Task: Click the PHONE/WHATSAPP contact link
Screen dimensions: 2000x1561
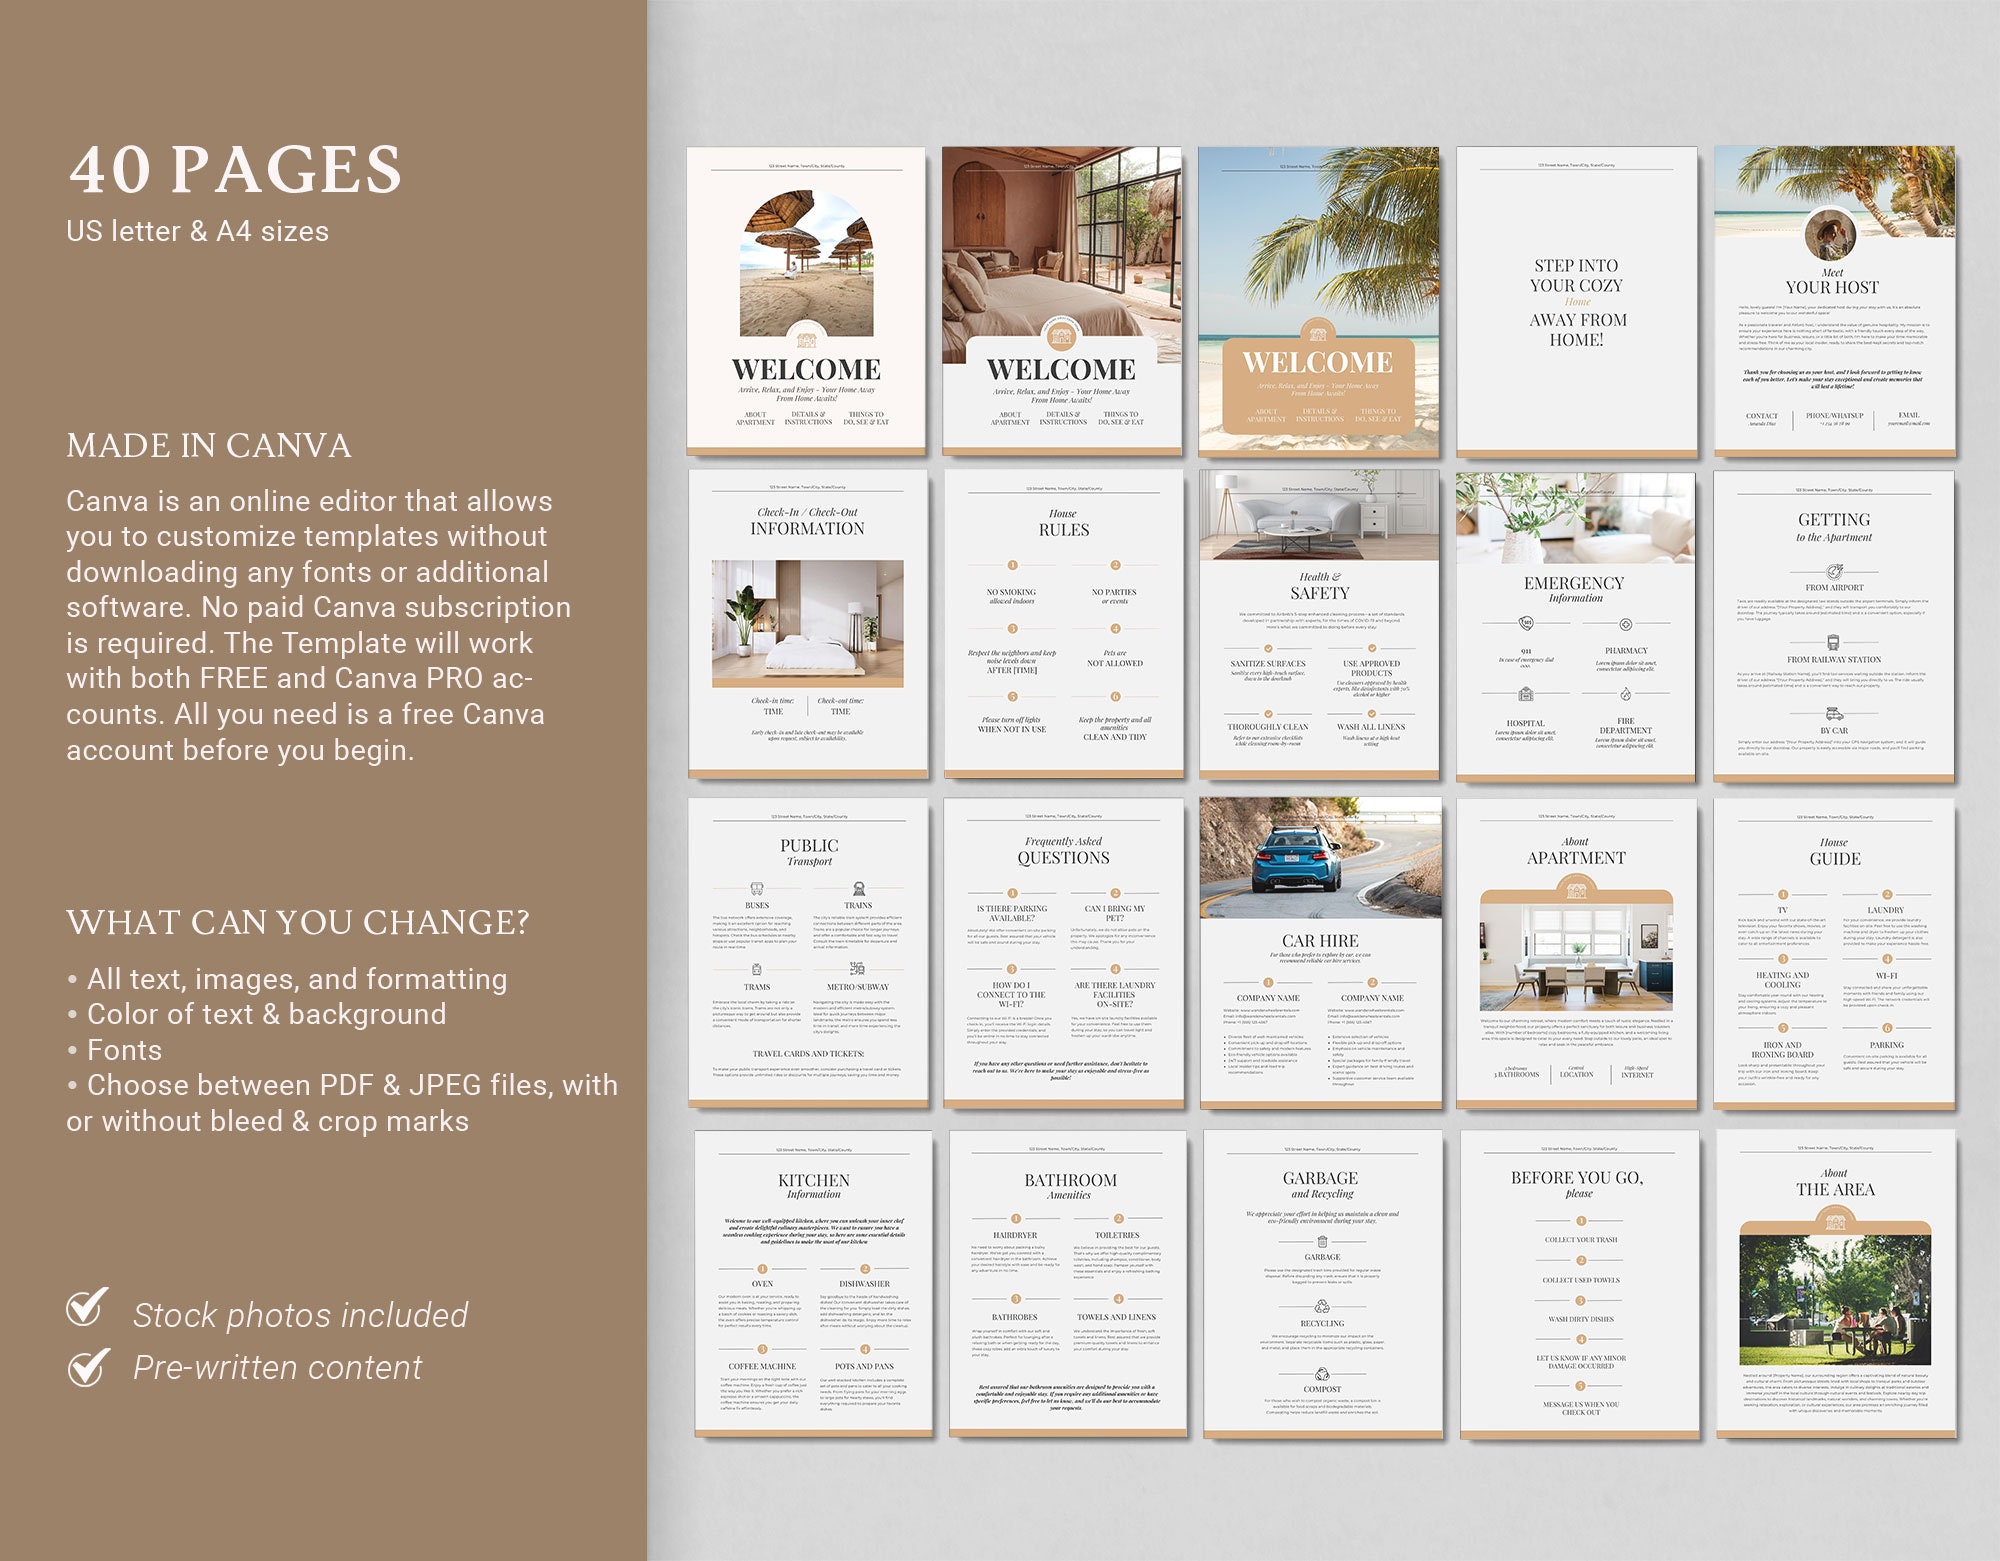Action: [x=1835, y=414]
